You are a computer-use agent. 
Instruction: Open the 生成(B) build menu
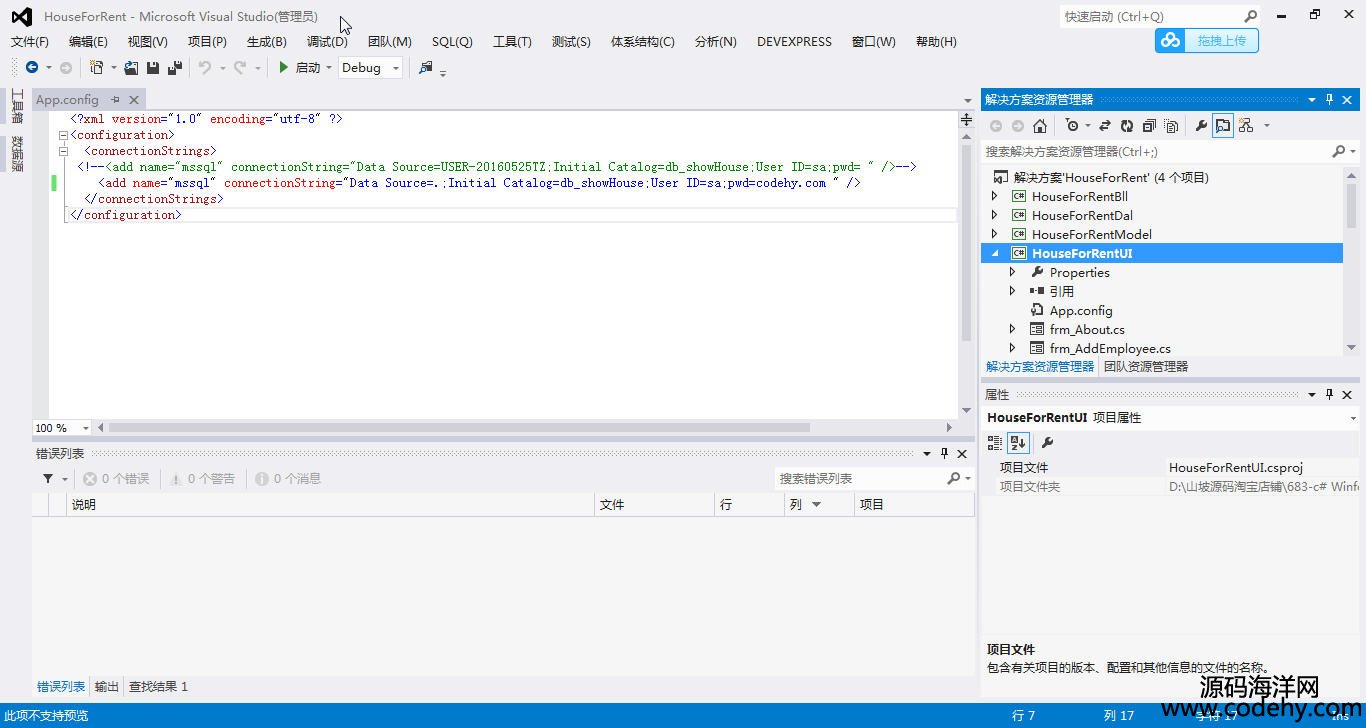pos(266,41)
